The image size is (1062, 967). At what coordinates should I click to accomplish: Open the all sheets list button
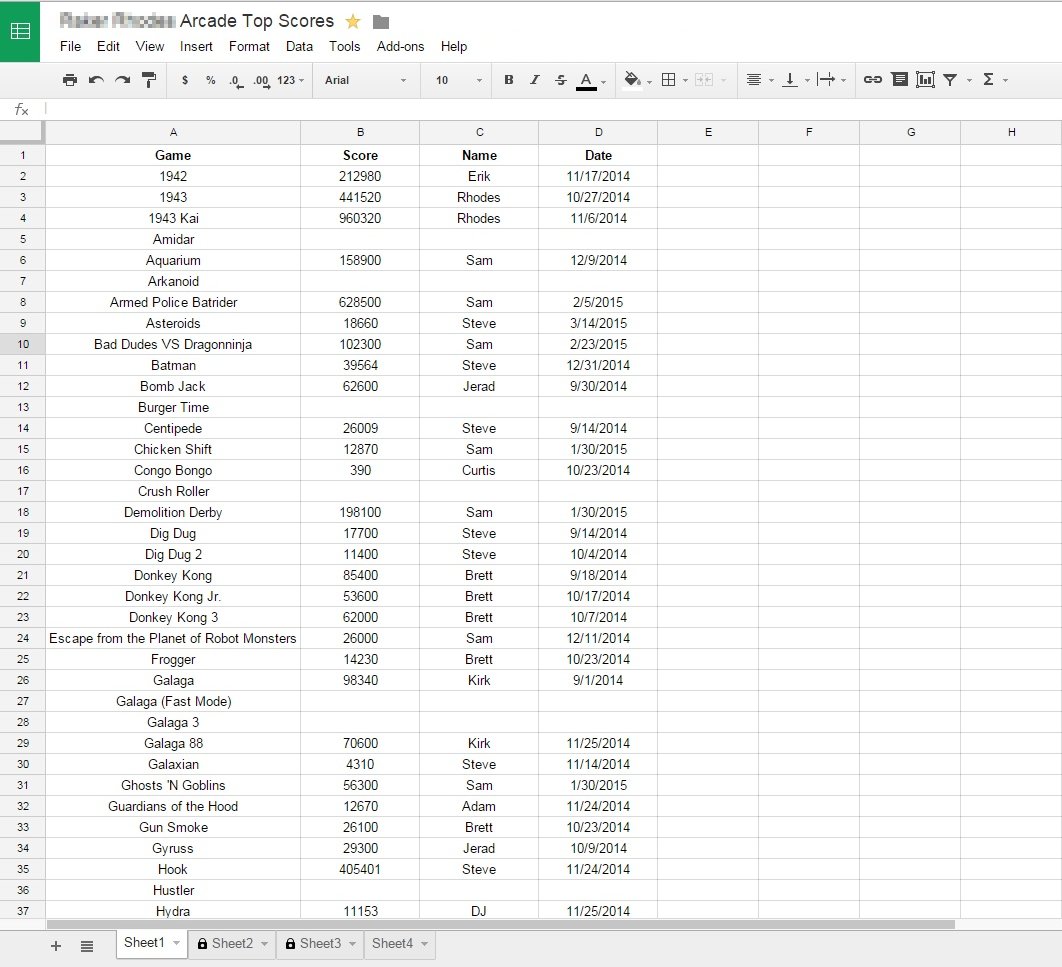(87, 946)
